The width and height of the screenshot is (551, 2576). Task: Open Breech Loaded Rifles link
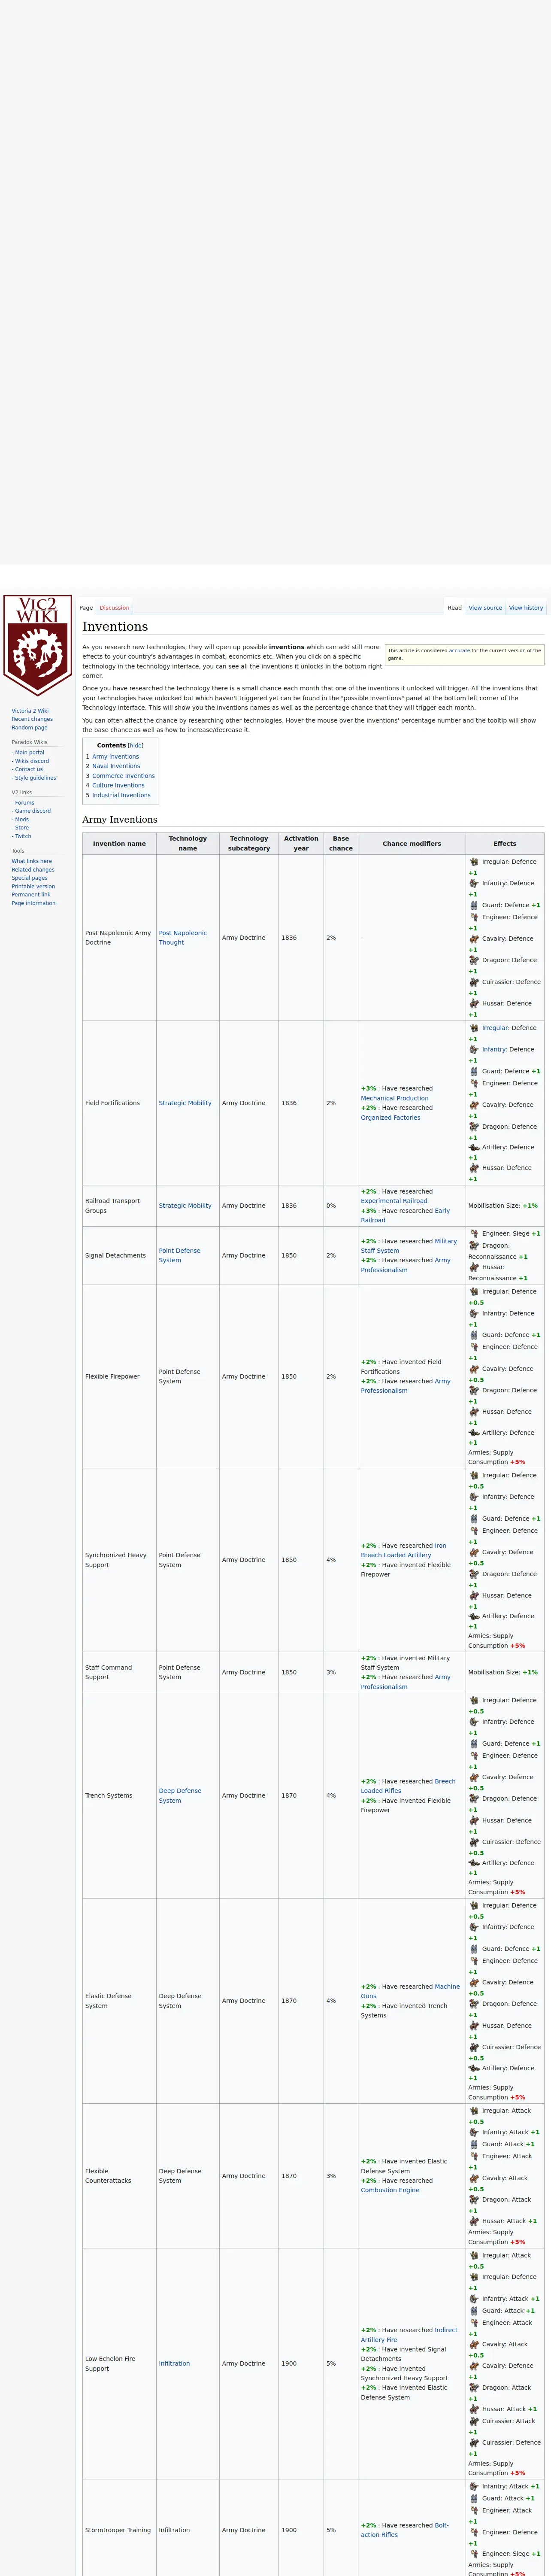coord(408,1786)
